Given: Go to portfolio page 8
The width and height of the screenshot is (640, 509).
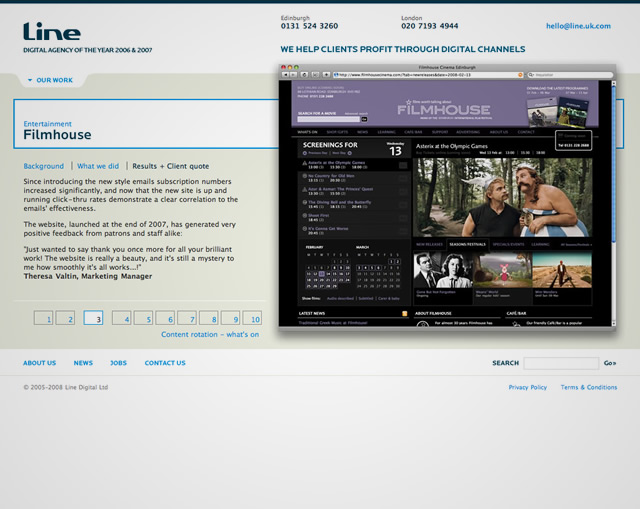Looking at the screenshot, I should [209, 318].
